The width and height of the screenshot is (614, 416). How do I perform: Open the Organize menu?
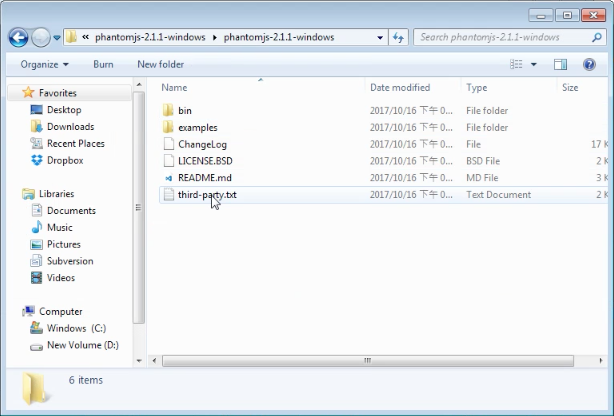click(44, 64)
